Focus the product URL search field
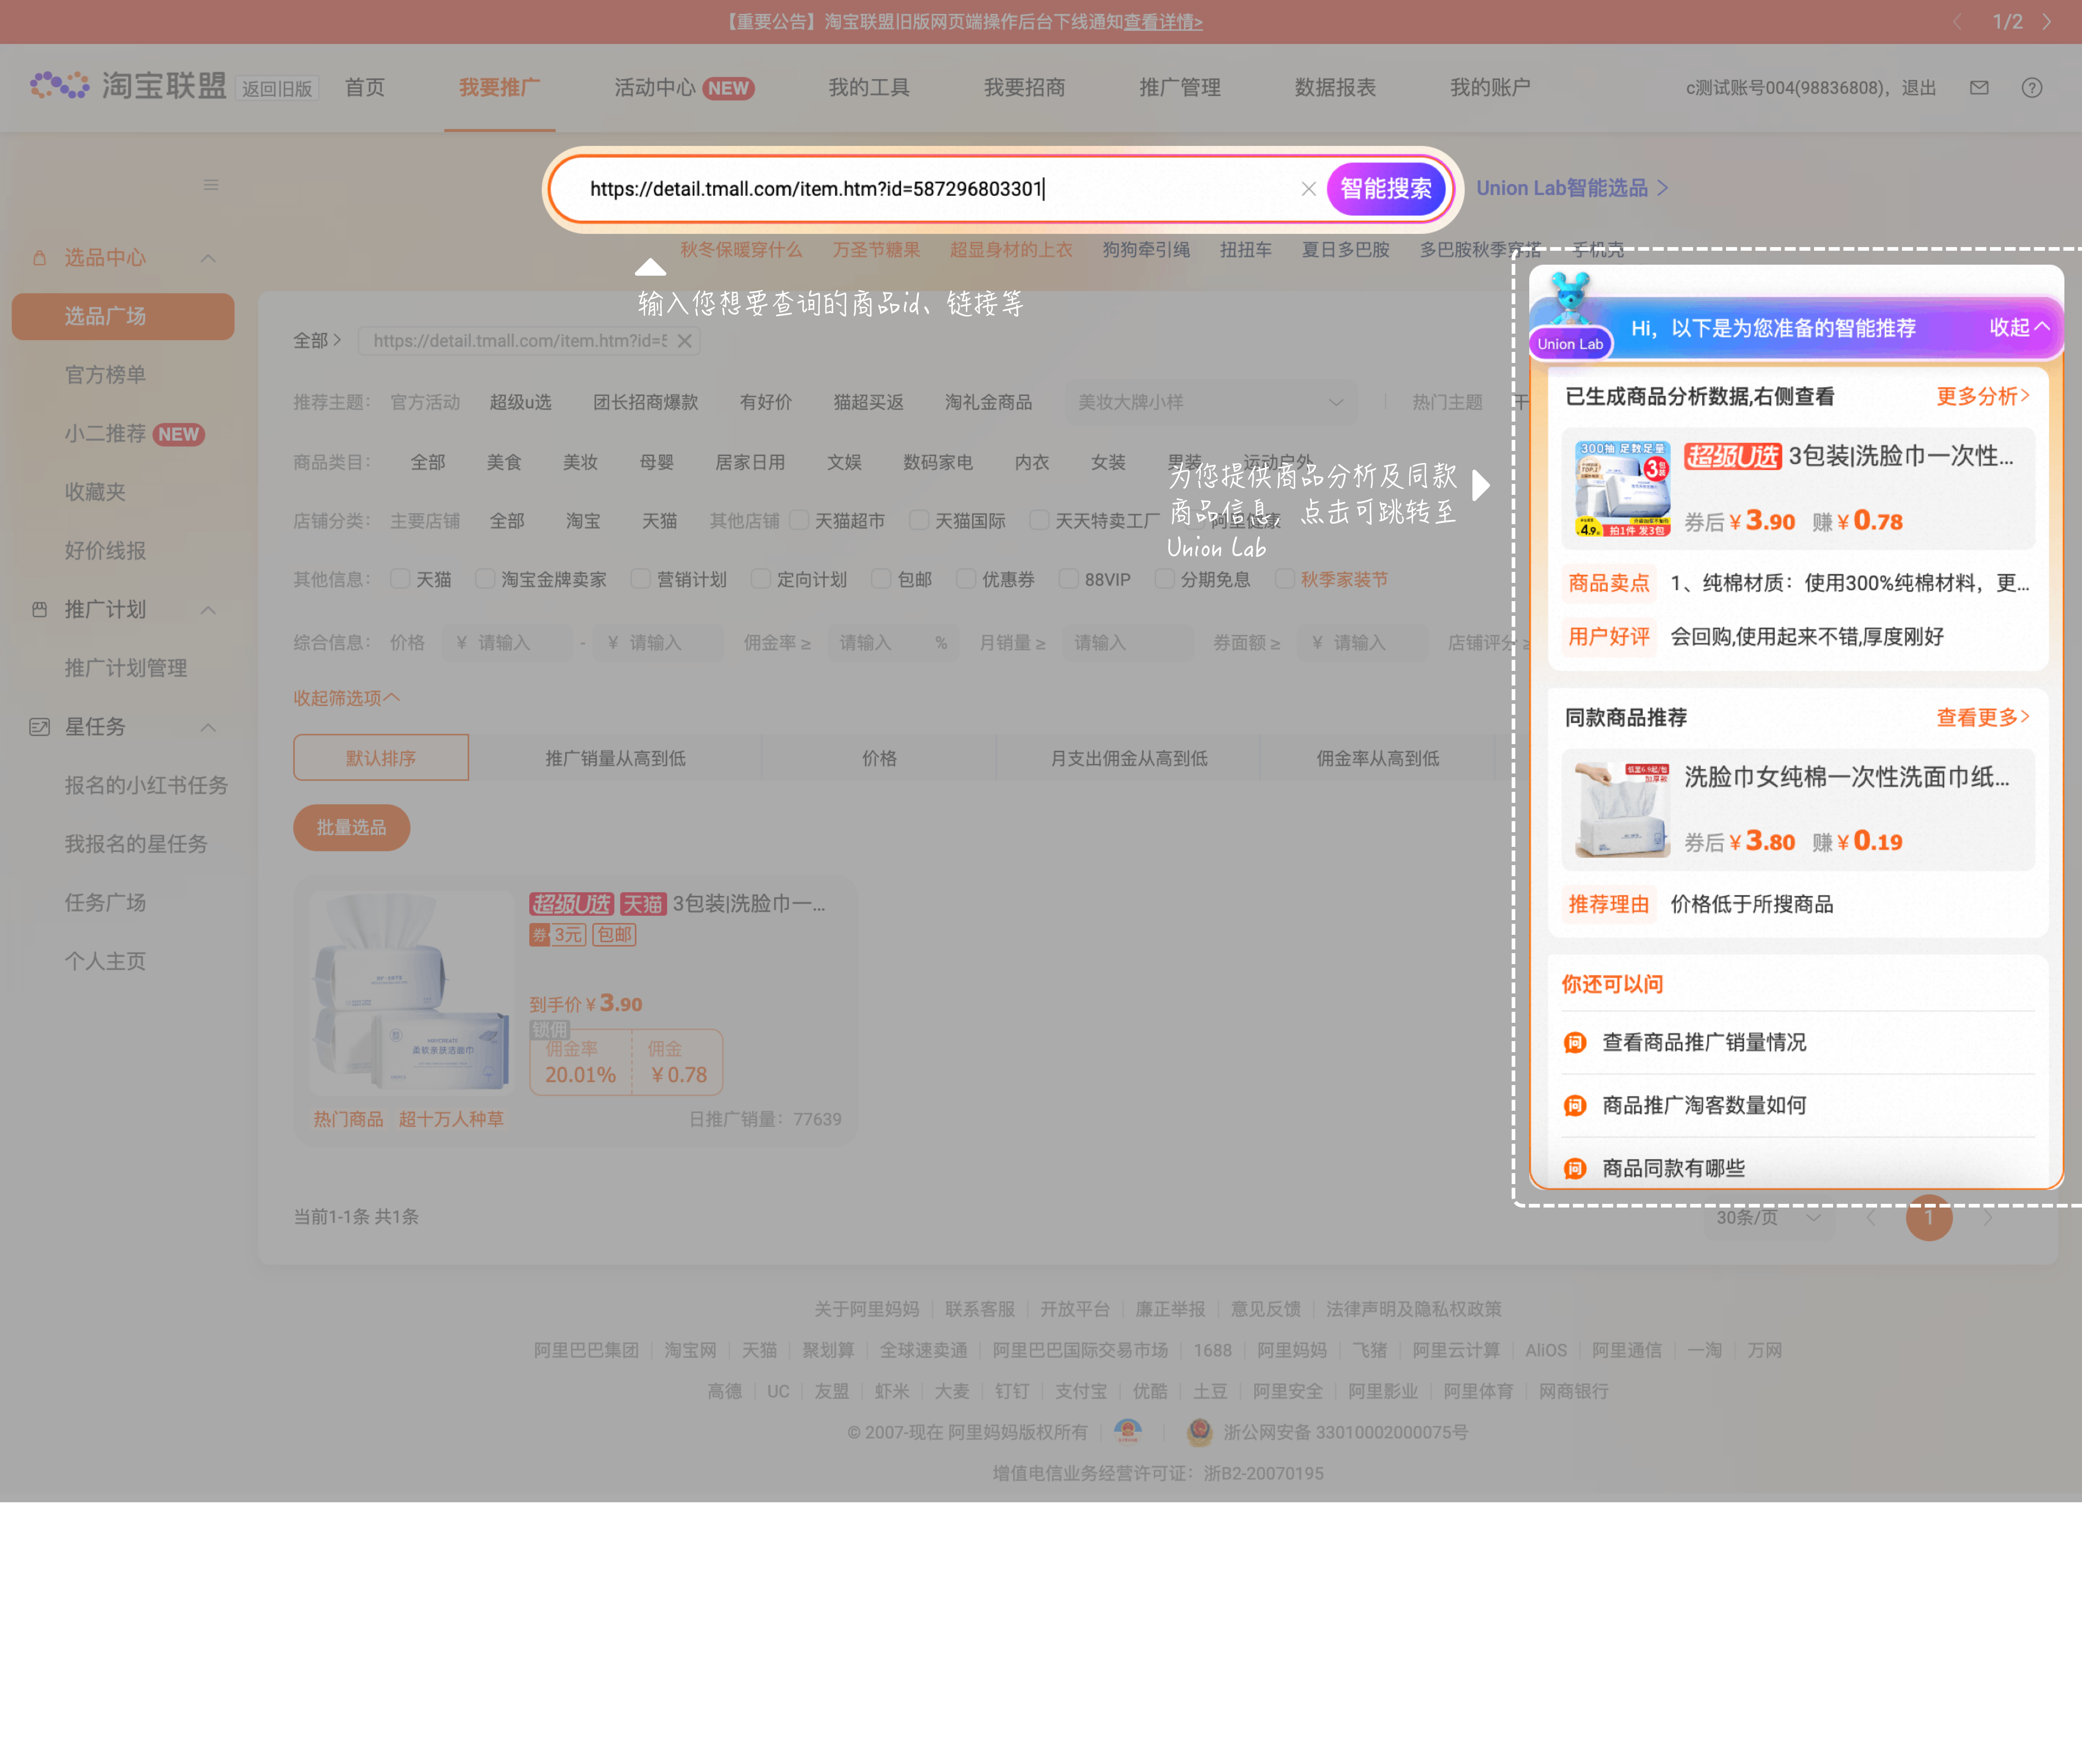 pos(940,189)
